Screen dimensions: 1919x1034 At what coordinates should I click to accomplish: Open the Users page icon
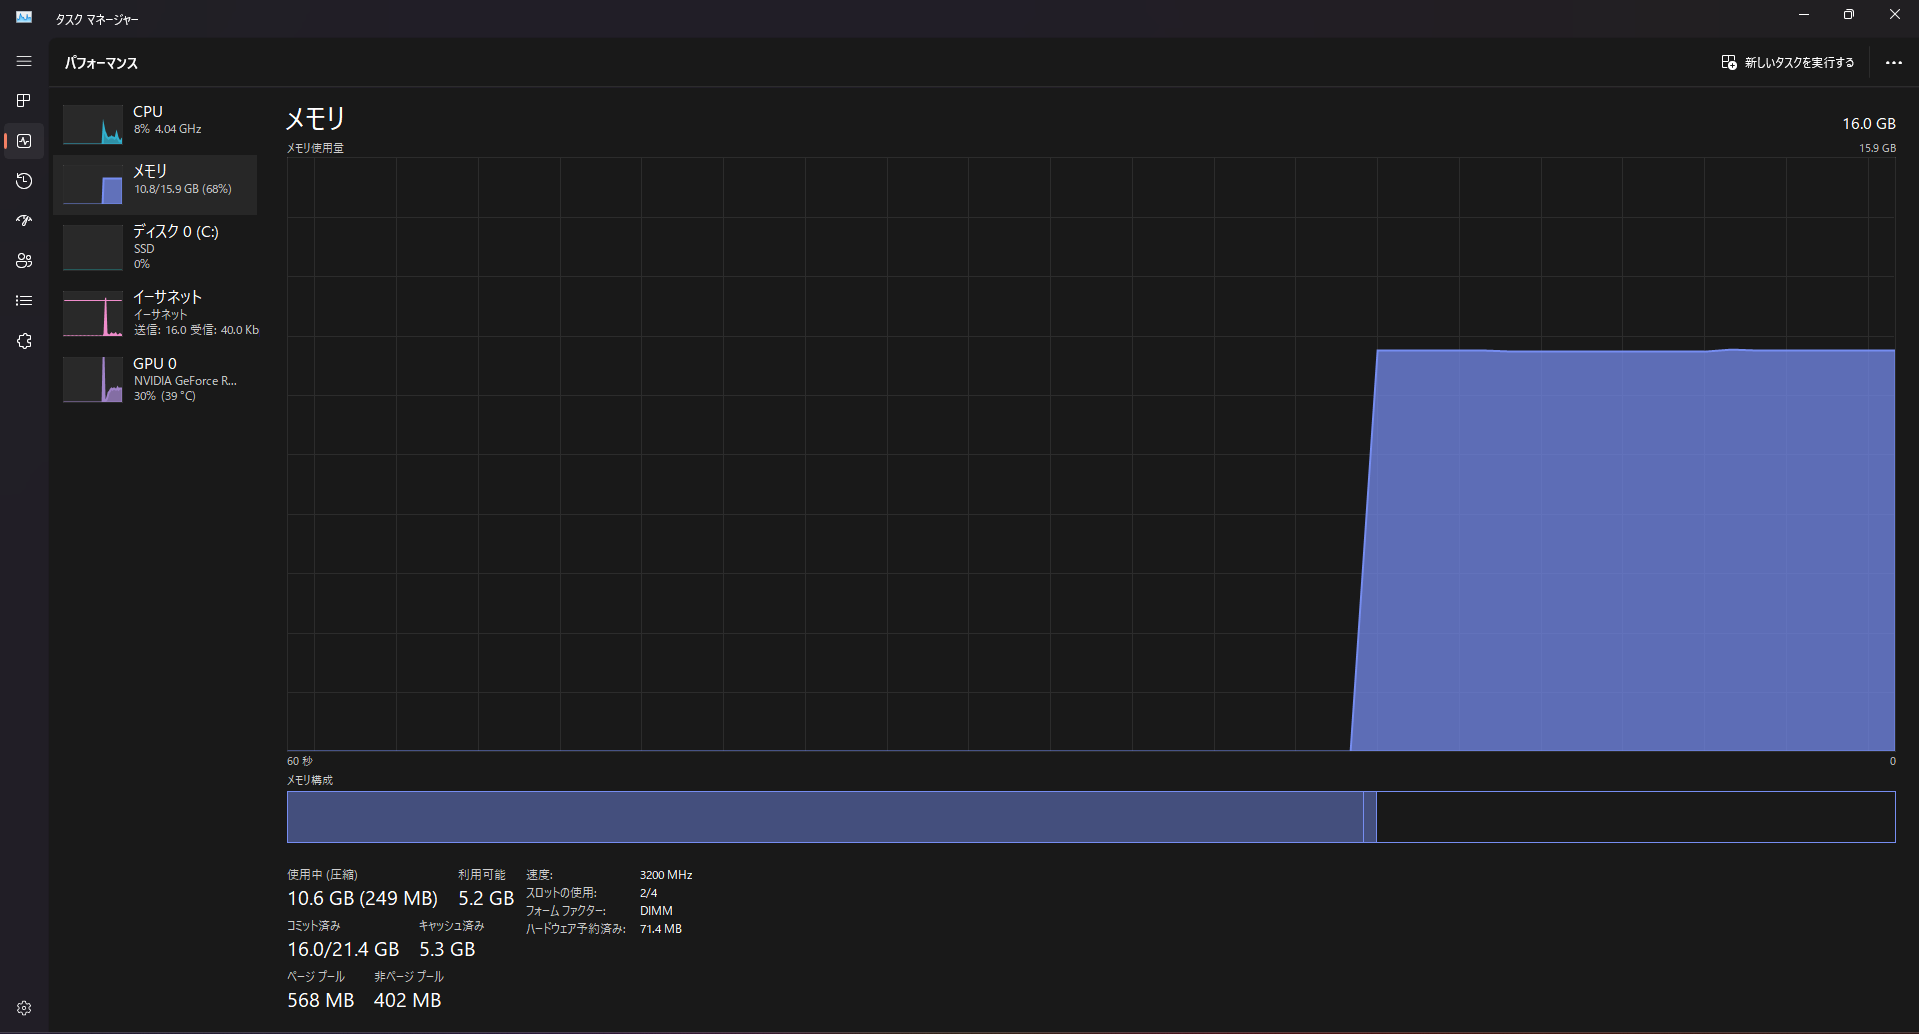(x=24, y=261)
